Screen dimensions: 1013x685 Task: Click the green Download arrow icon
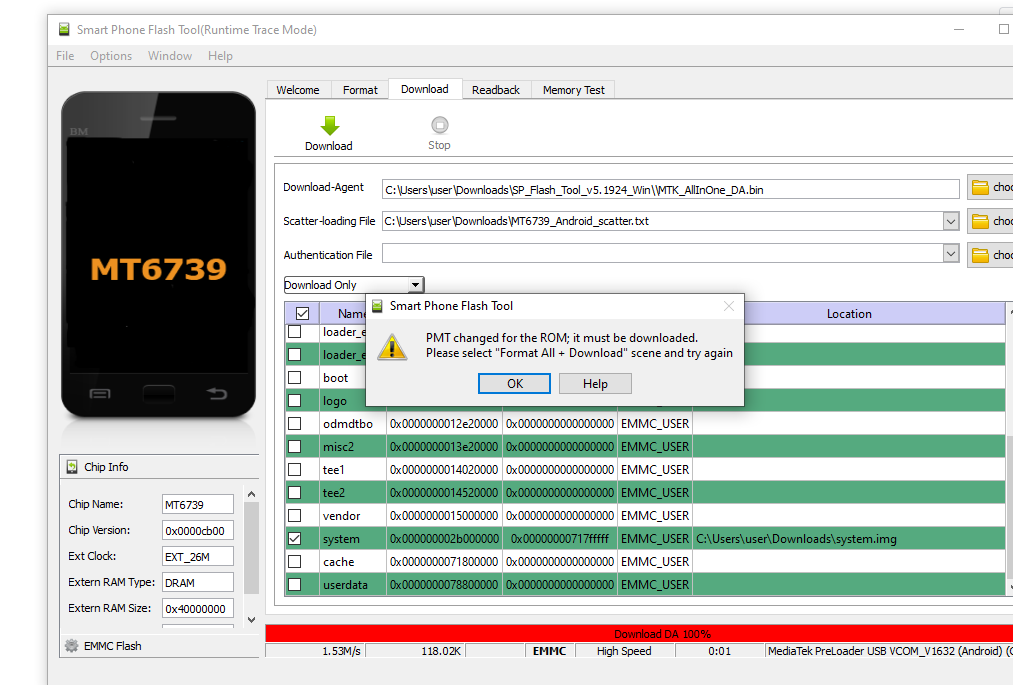[329, 125]
